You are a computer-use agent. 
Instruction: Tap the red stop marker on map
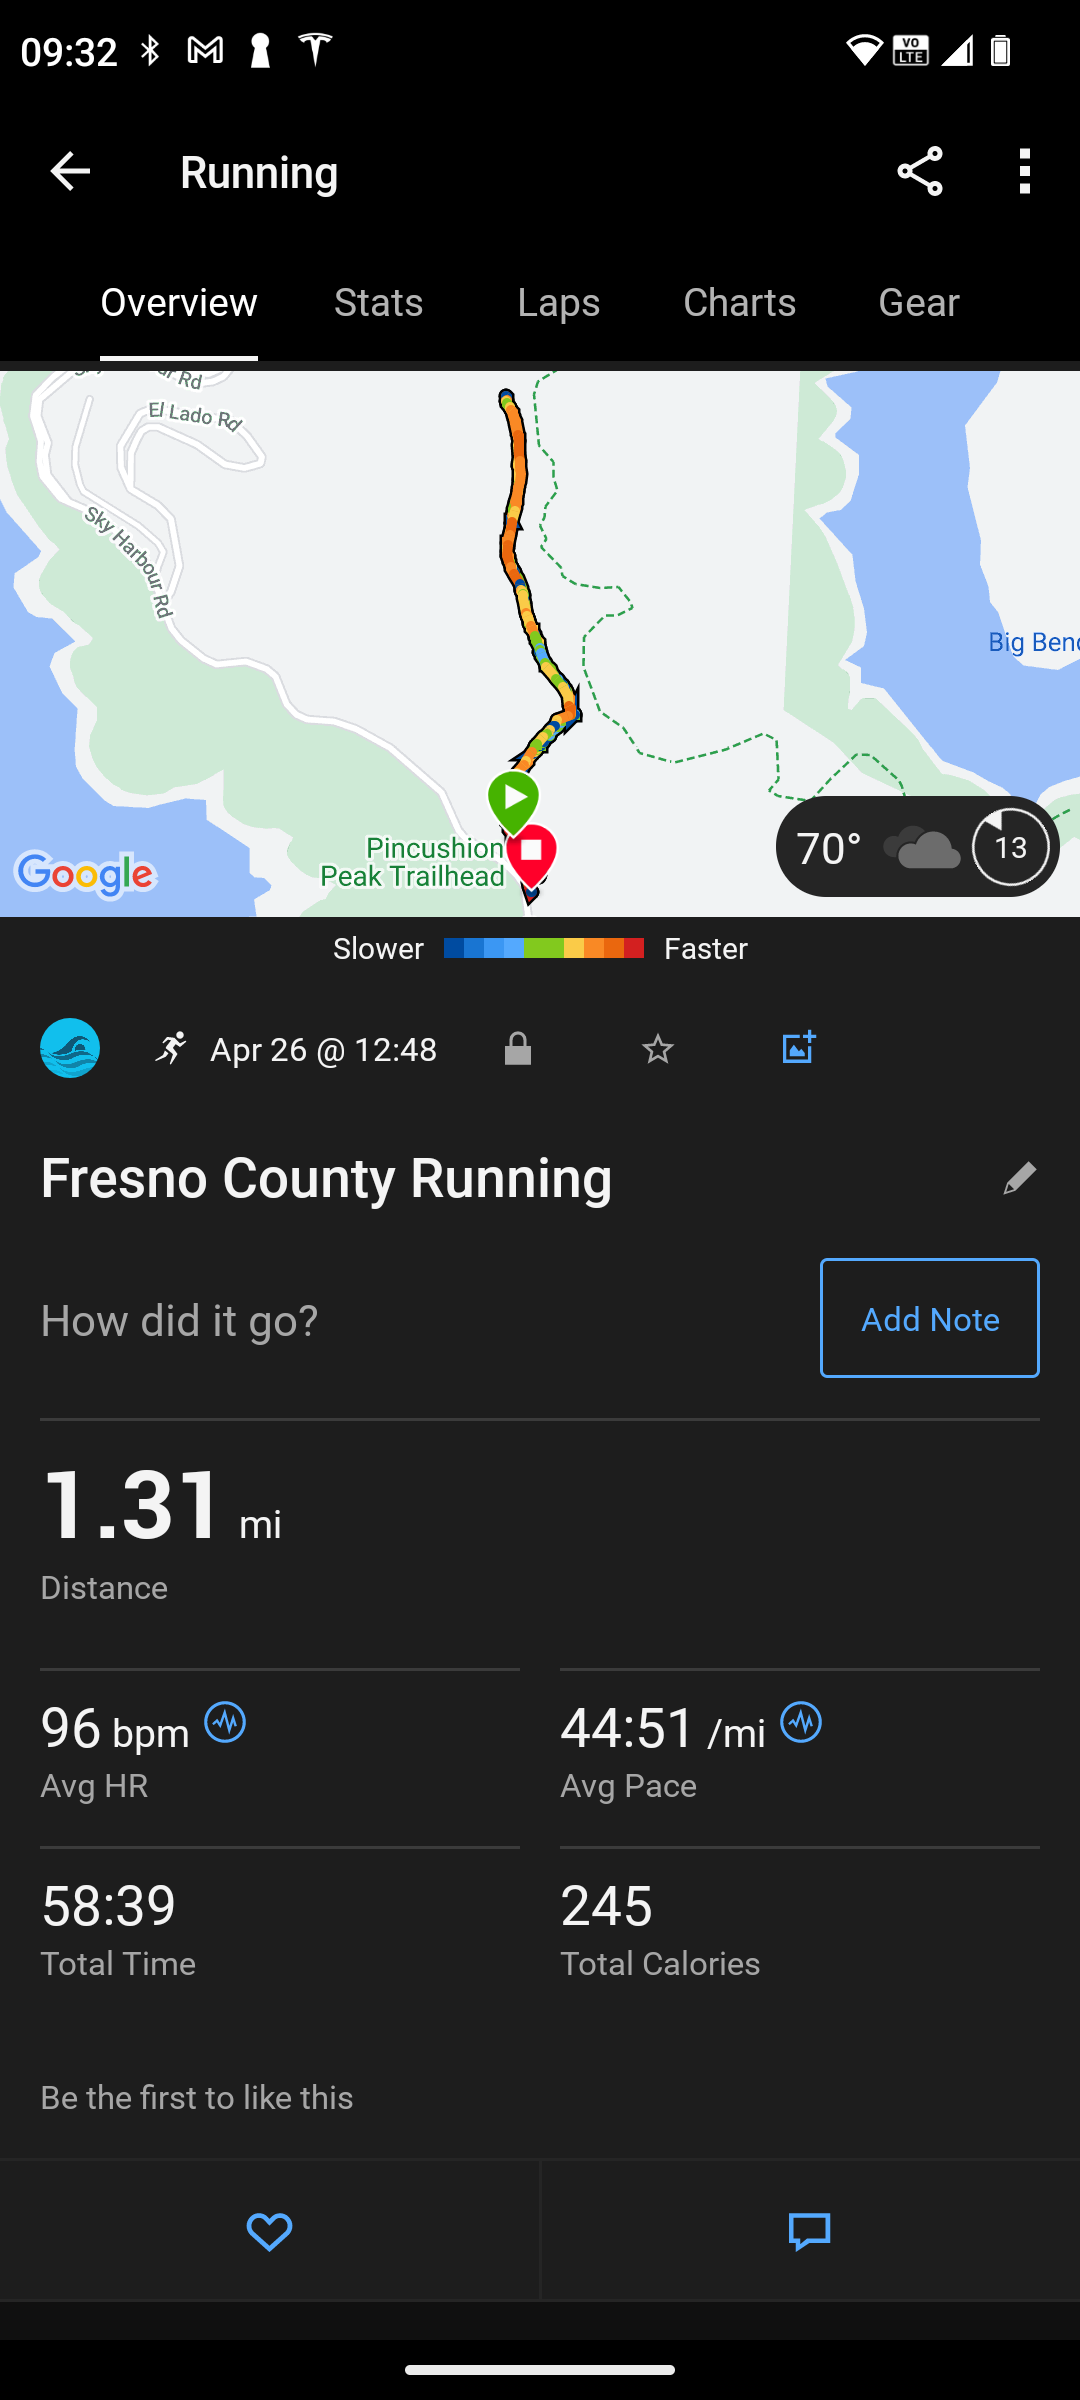(x=532, y=853)
